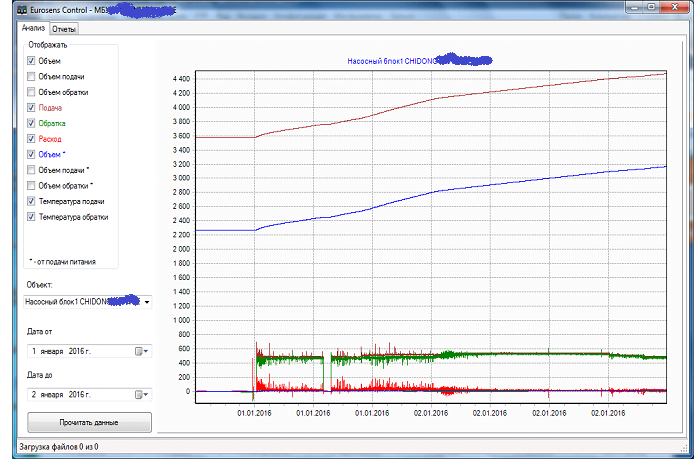Image resolution: width=694 pixels, height=467 pixels.
Task: Disable the green Обратка series checkbox
Action: pyautogui.click(x=31, y=123)
